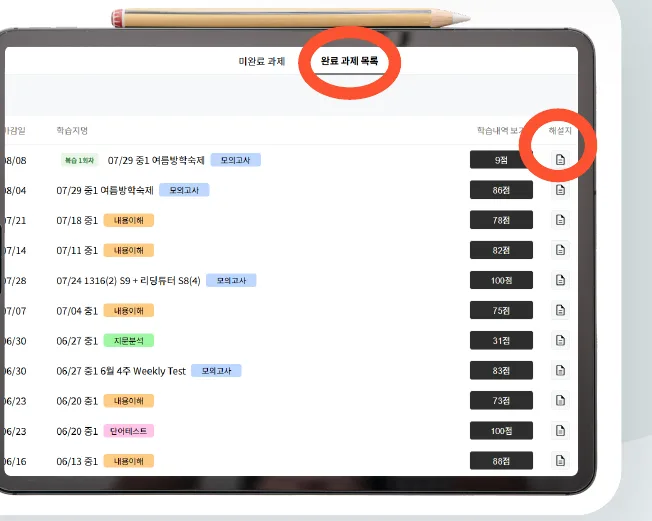Switch to the 미완료 과제 tab
The image size is (652, 521).
(x=262, y=62)
